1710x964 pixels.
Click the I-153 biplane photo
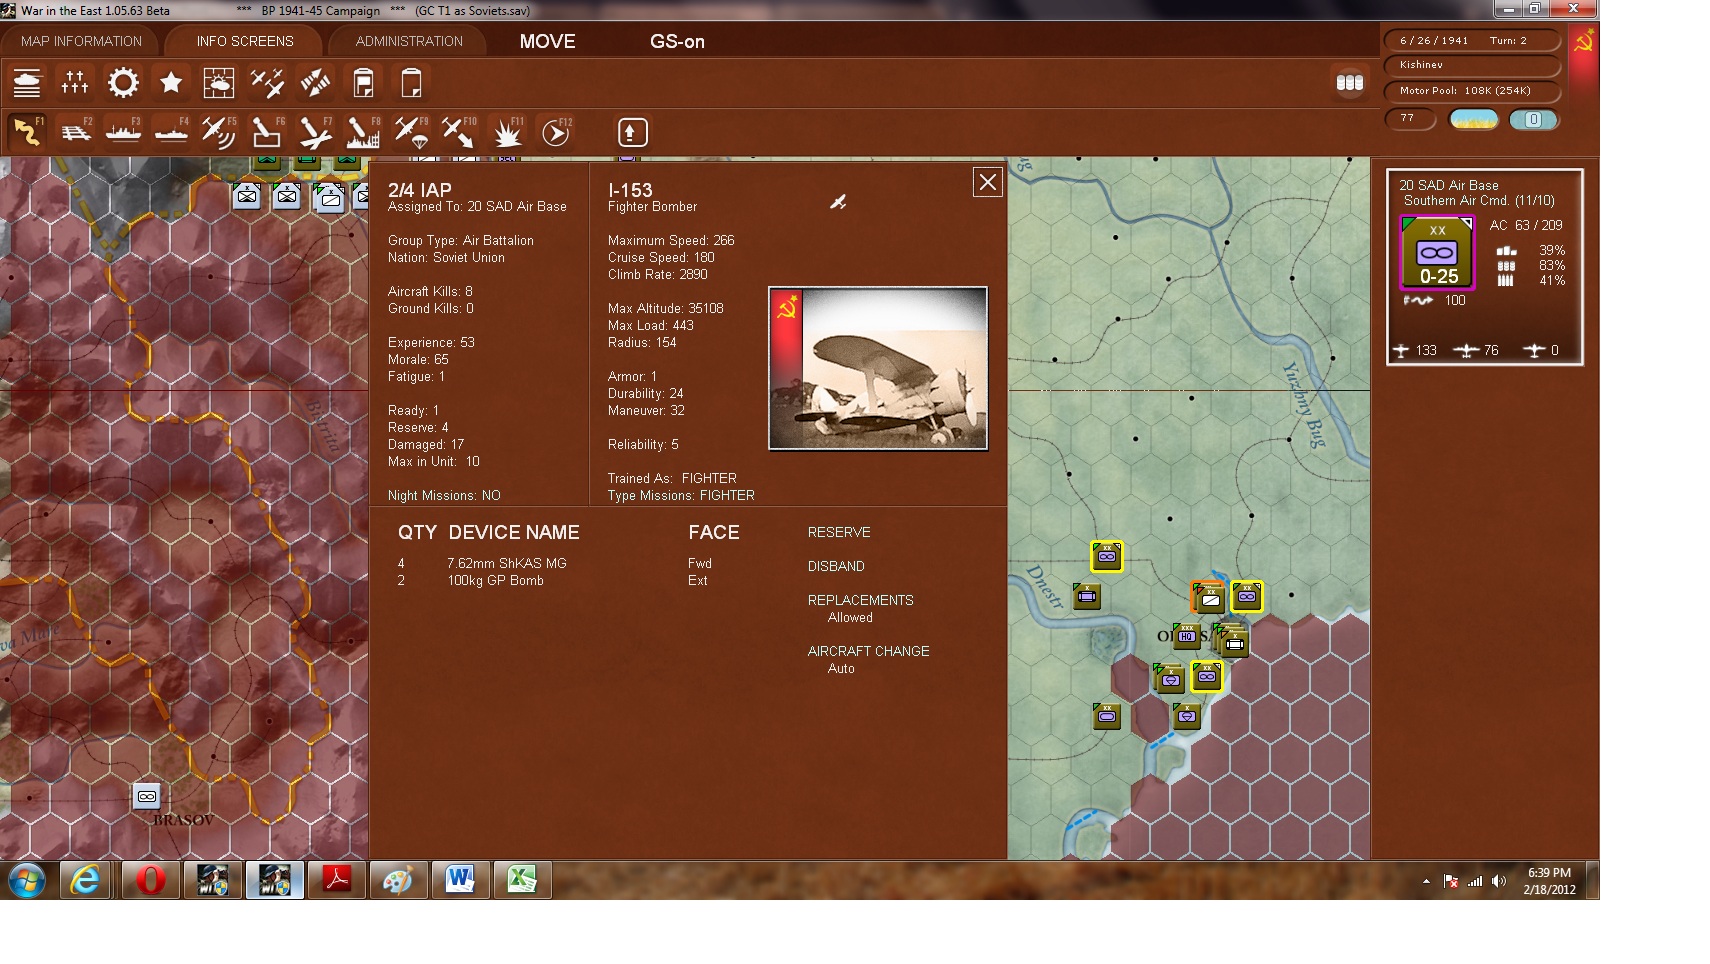point(878,368)
